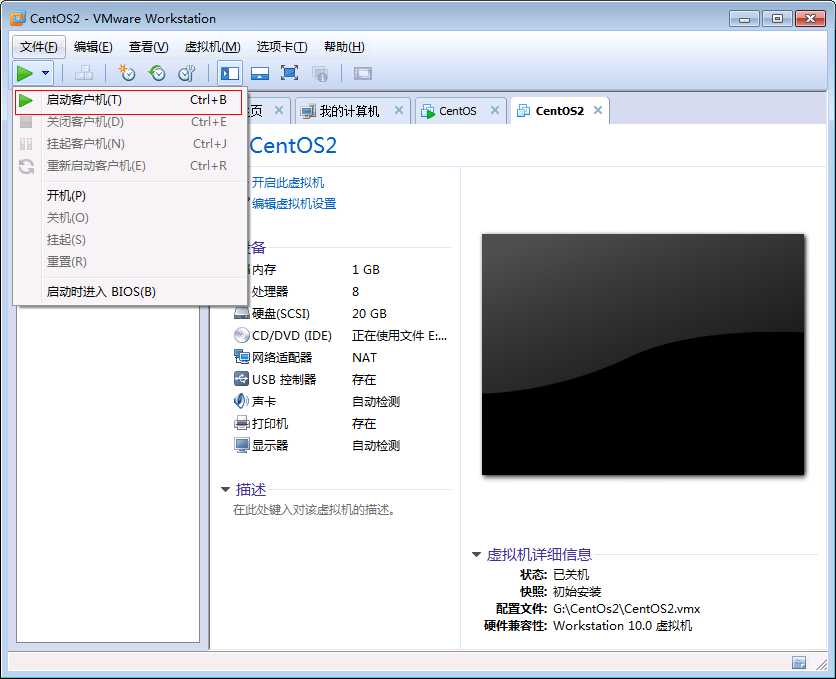
Task: Click the Unity mode toolbar icon
Action: [x=320, y=74]
